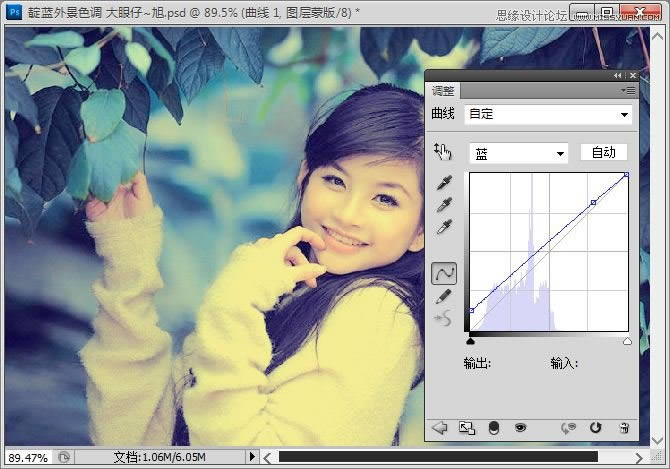Pick the black point eyedropper

pyautogui.click(x=445, y=184)
